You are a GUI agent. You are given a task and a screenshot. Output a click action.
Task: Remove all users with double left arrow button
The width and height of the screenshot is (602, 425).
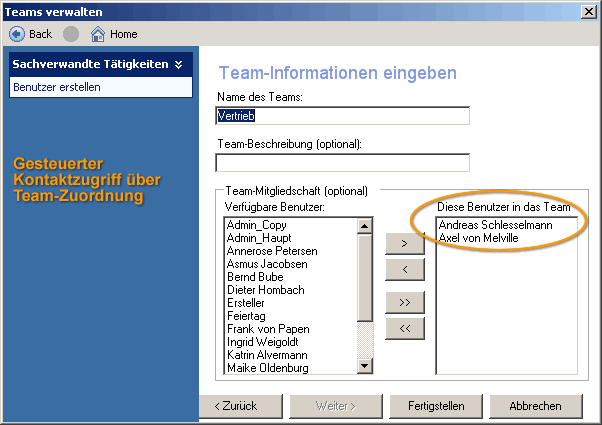404,327
